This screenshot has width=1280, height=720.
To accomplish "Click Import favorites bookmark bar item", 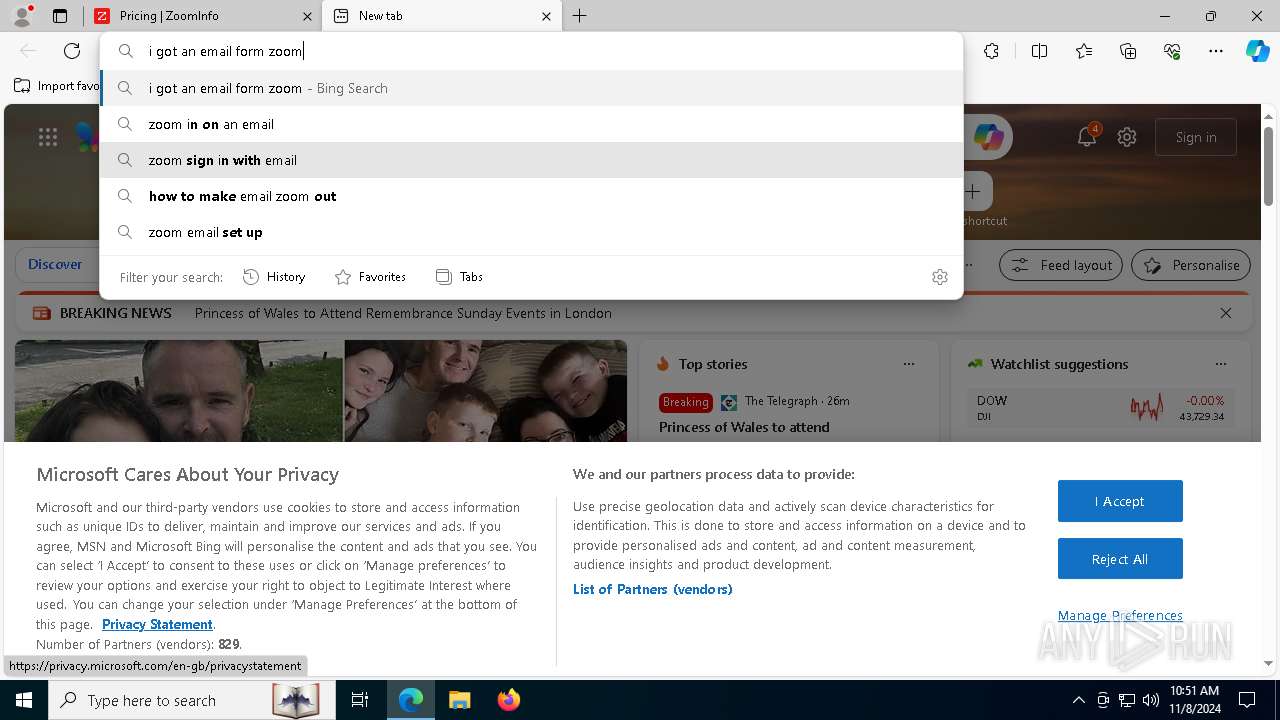I will point(57,86).
